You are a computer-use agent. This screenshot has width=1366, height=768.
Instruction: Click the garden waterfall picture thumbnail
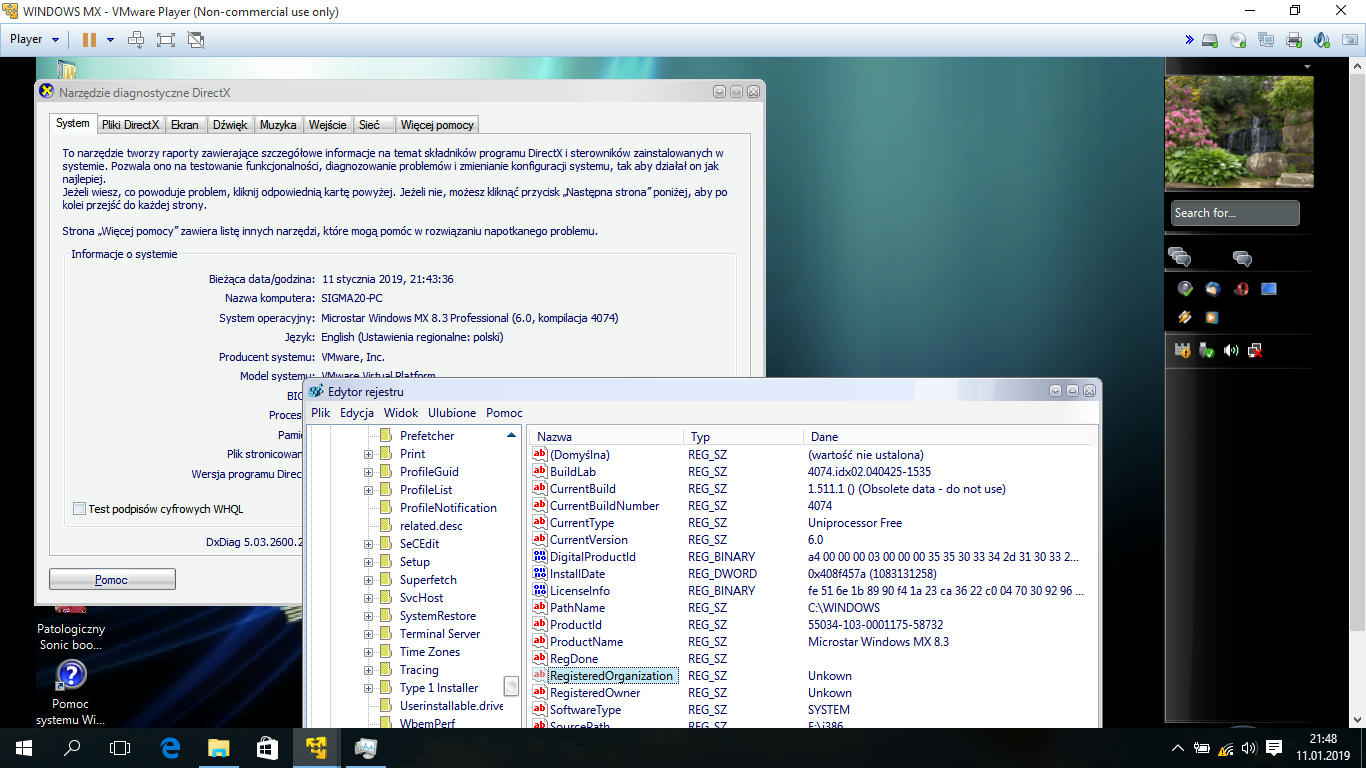(1239, 134)
